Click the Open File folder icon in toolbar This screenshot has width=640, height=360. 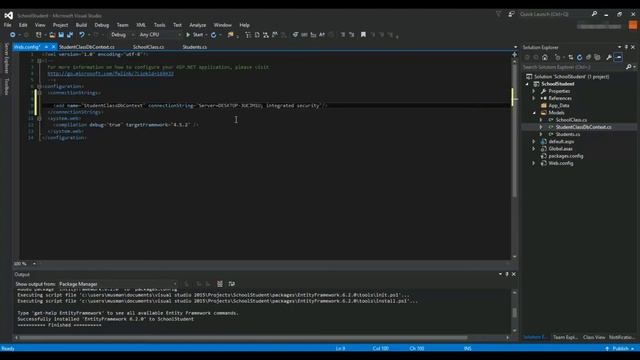[x=52, y=35]
